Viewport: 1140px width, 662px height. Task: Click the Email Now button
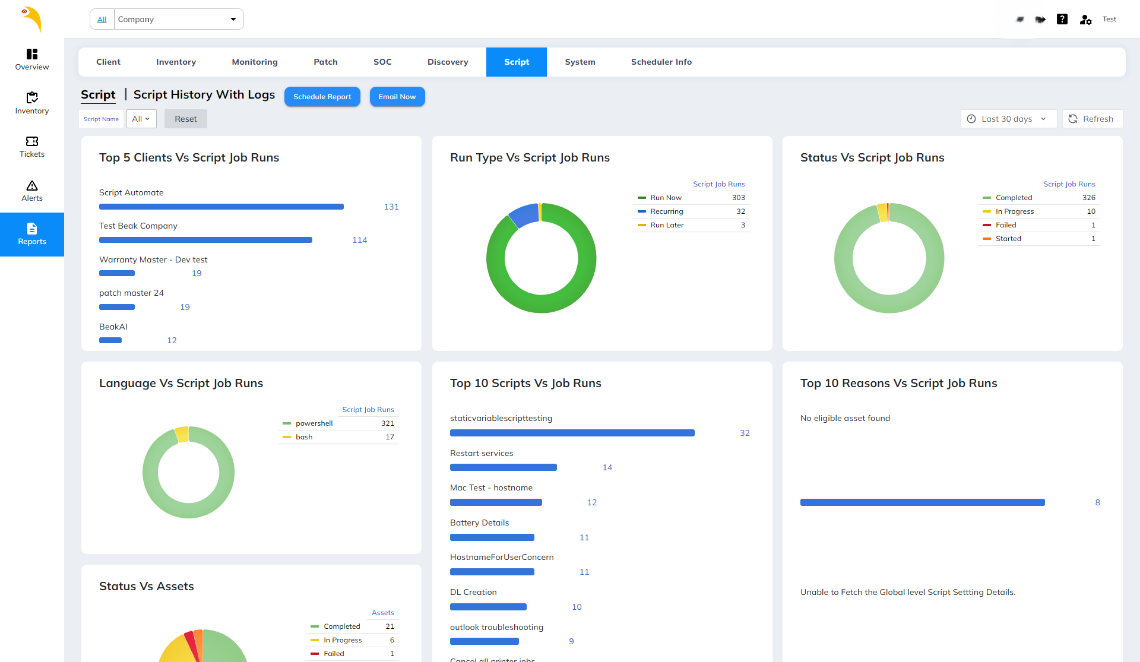397,97
